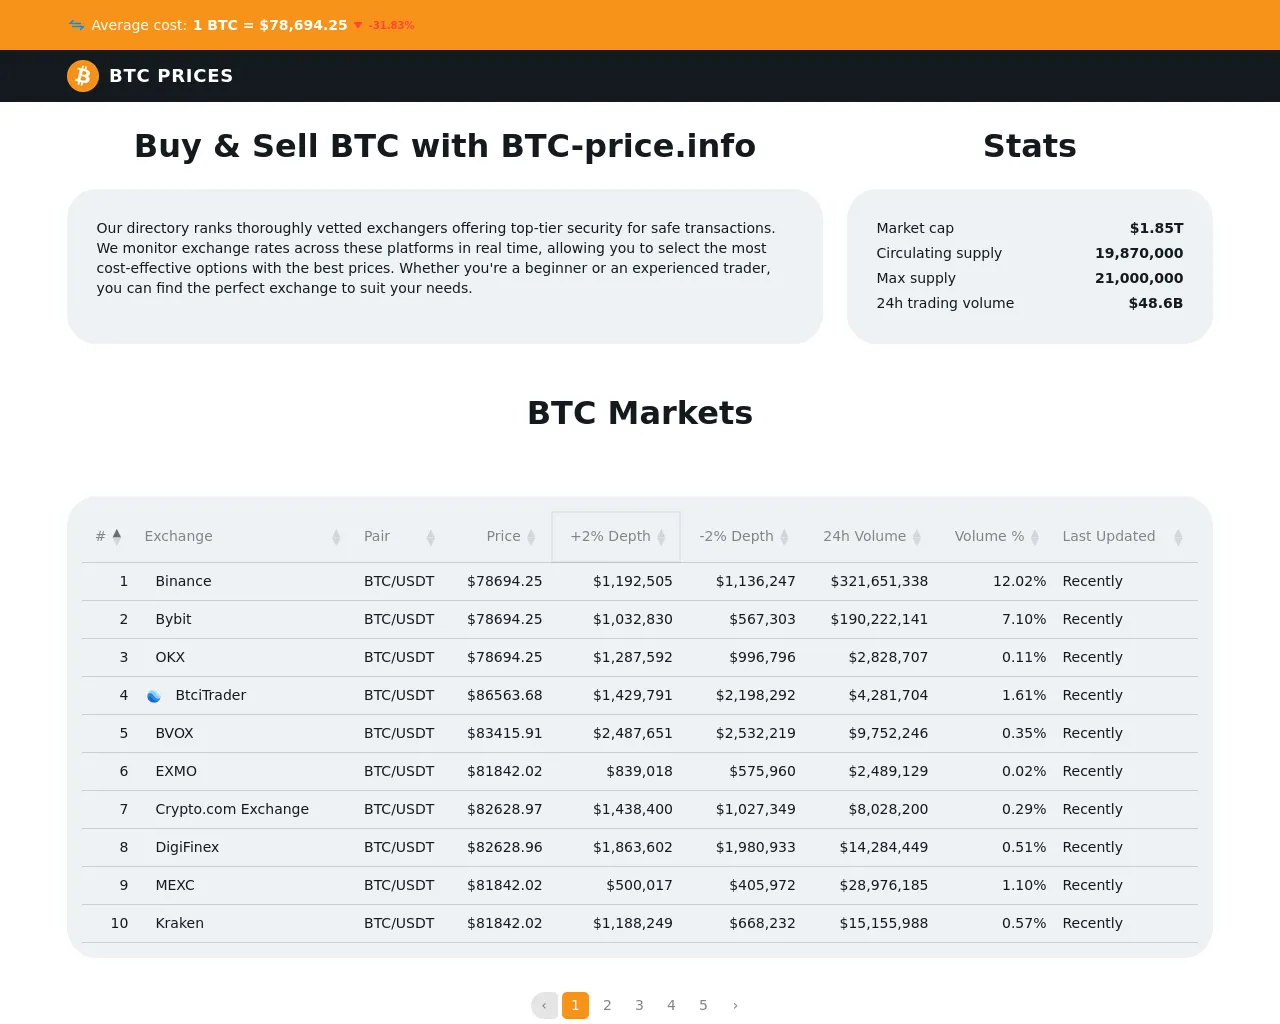Open the Bybit exchange row
The image size is (1280, 1024).
[x=640, y=620]
